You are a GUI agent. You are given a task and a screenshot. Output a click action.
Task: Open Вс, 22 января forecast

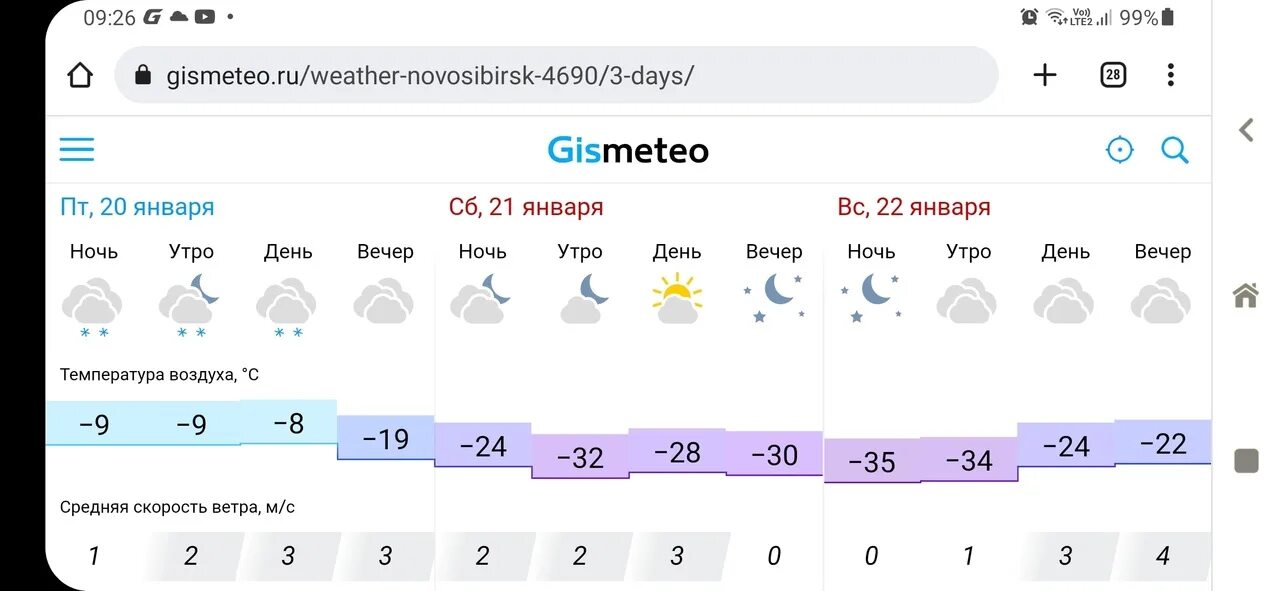914,207
